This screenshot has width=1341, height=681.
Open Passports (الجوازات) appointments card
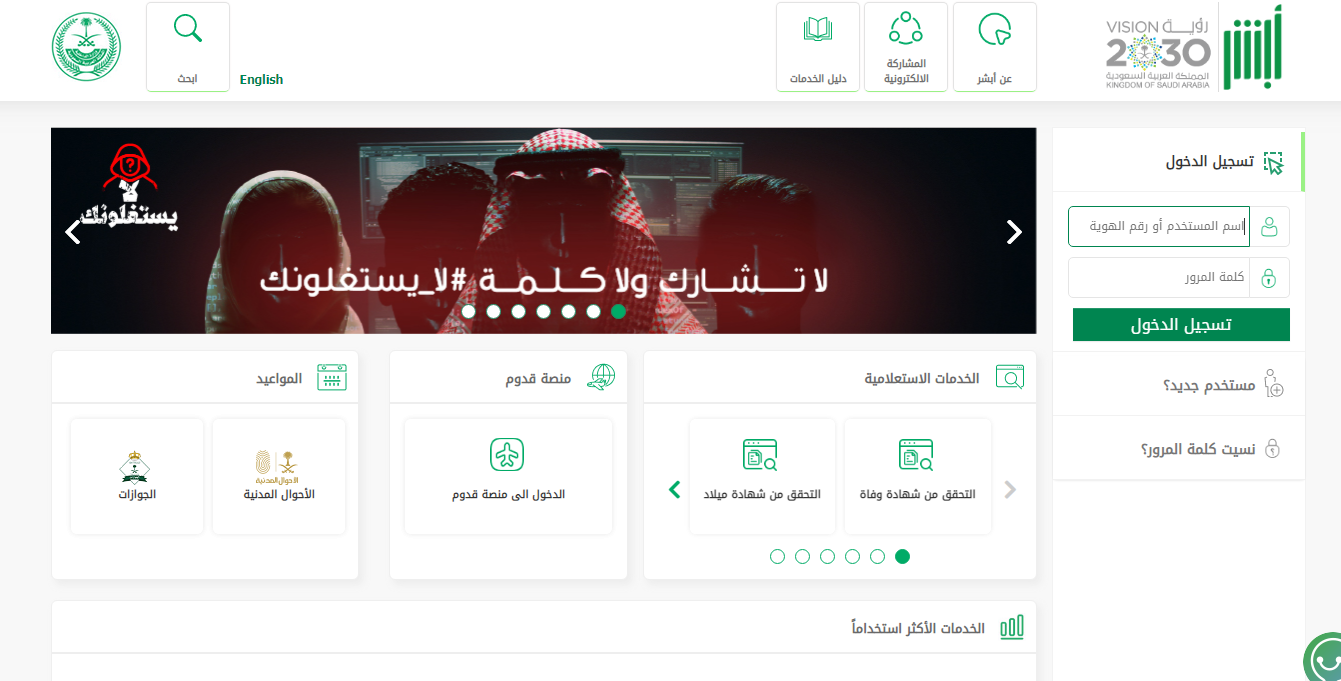click(137, 476)
